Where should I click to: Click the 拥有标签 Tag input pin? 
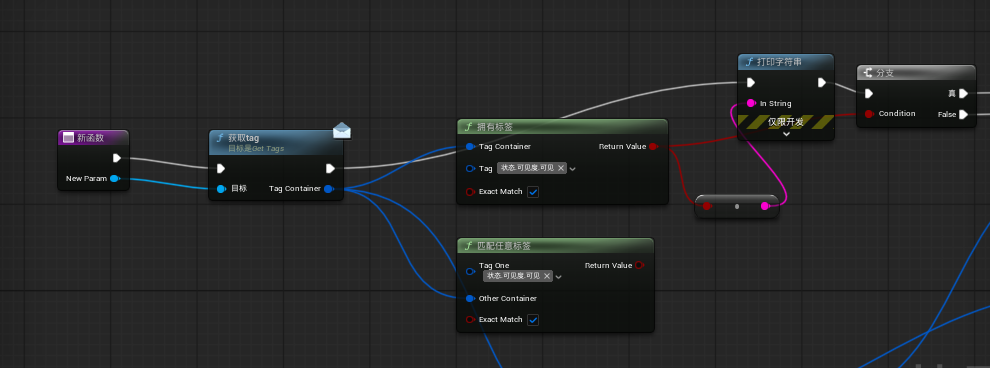pos(470,169)
